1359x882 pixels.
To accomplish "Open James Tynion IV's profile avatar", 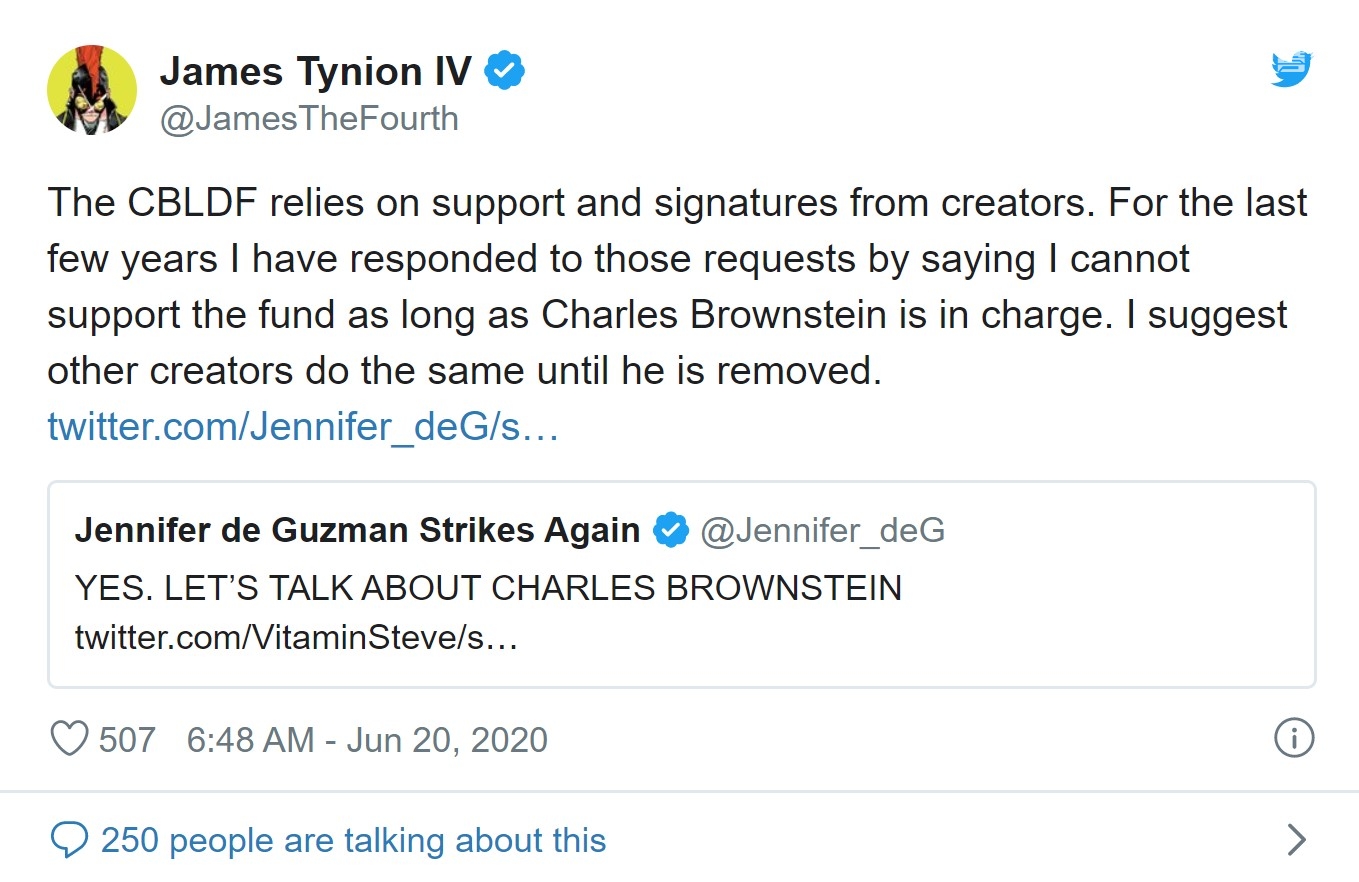I will (x=92, y=90).
